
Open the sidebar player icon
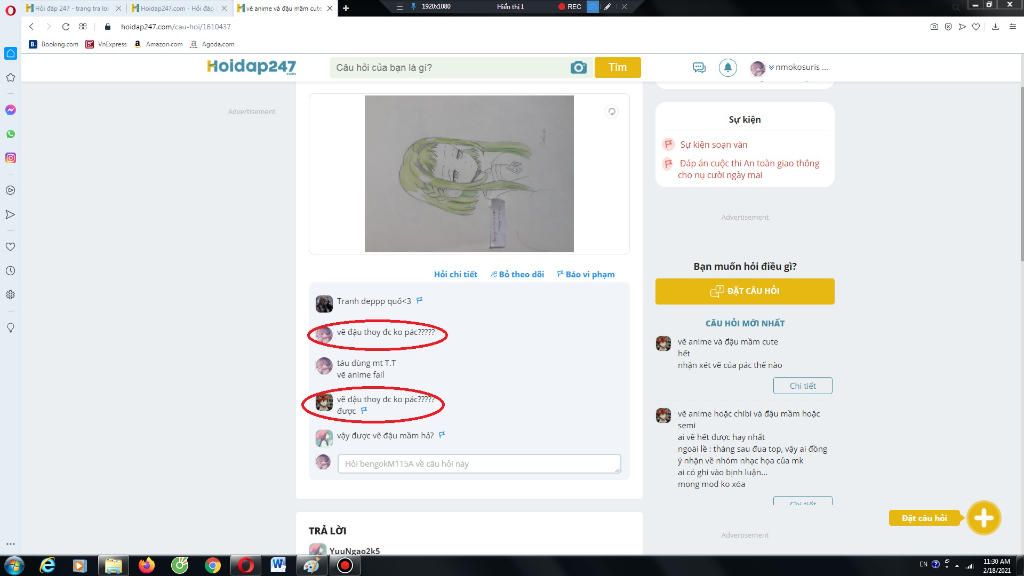point(10,190)
